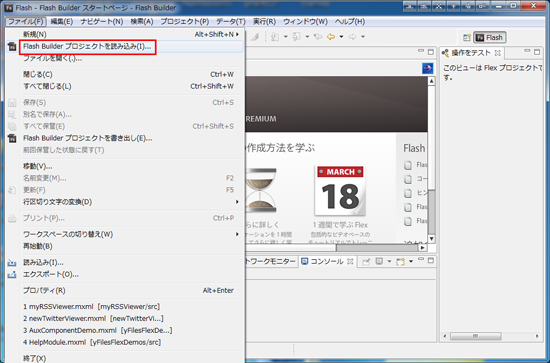This screenshot has height=363, width=550.
Task: Open the new console dropdown arrow
Action: pos(411,261)
